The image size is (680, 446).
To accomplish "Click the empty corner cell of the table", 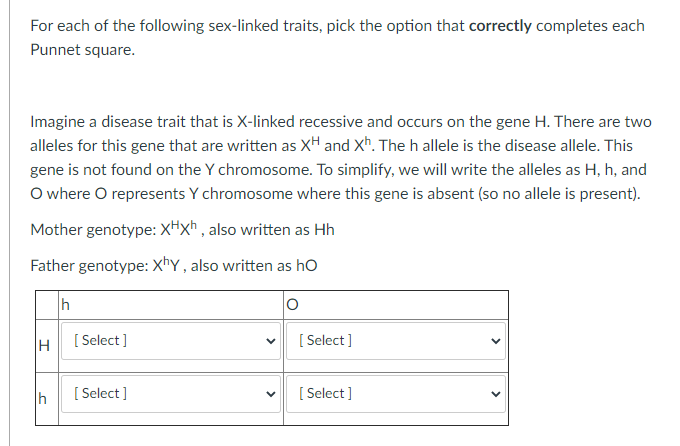I will click(x=47, y=305).
